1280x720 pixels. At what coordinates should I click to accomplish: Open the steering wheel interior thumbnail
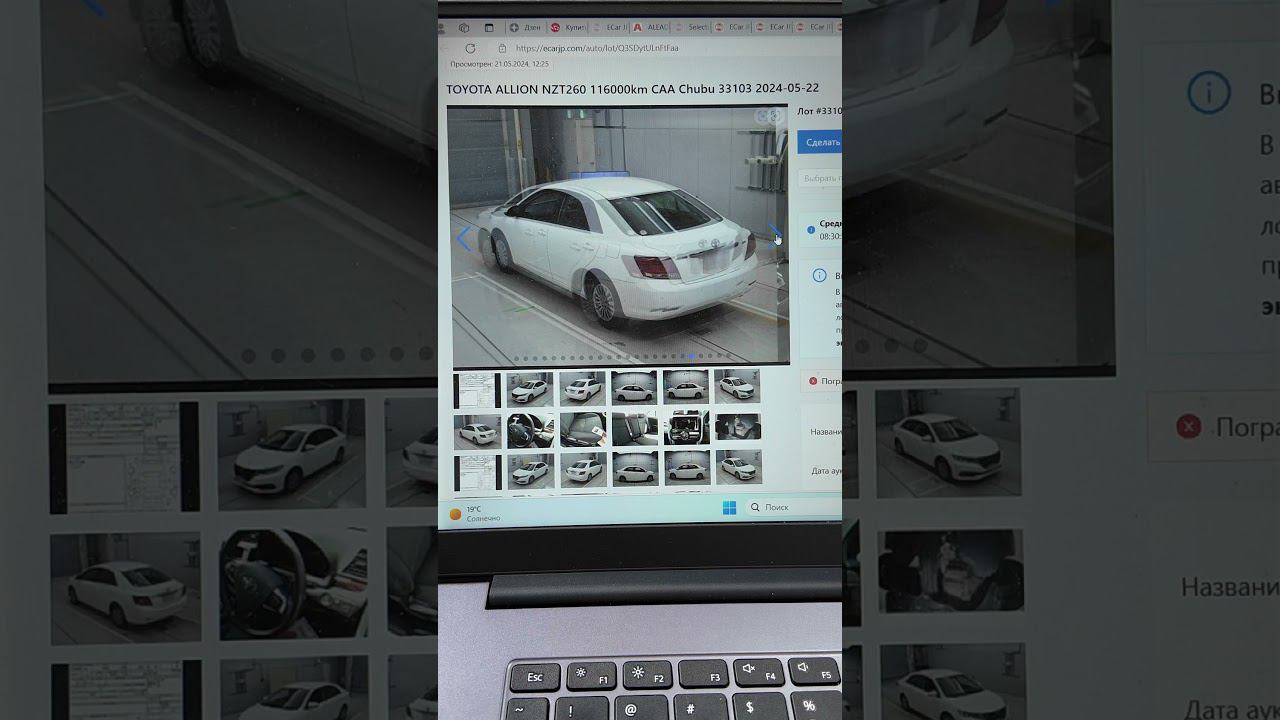pyautogui.click(x=530, y=430)
